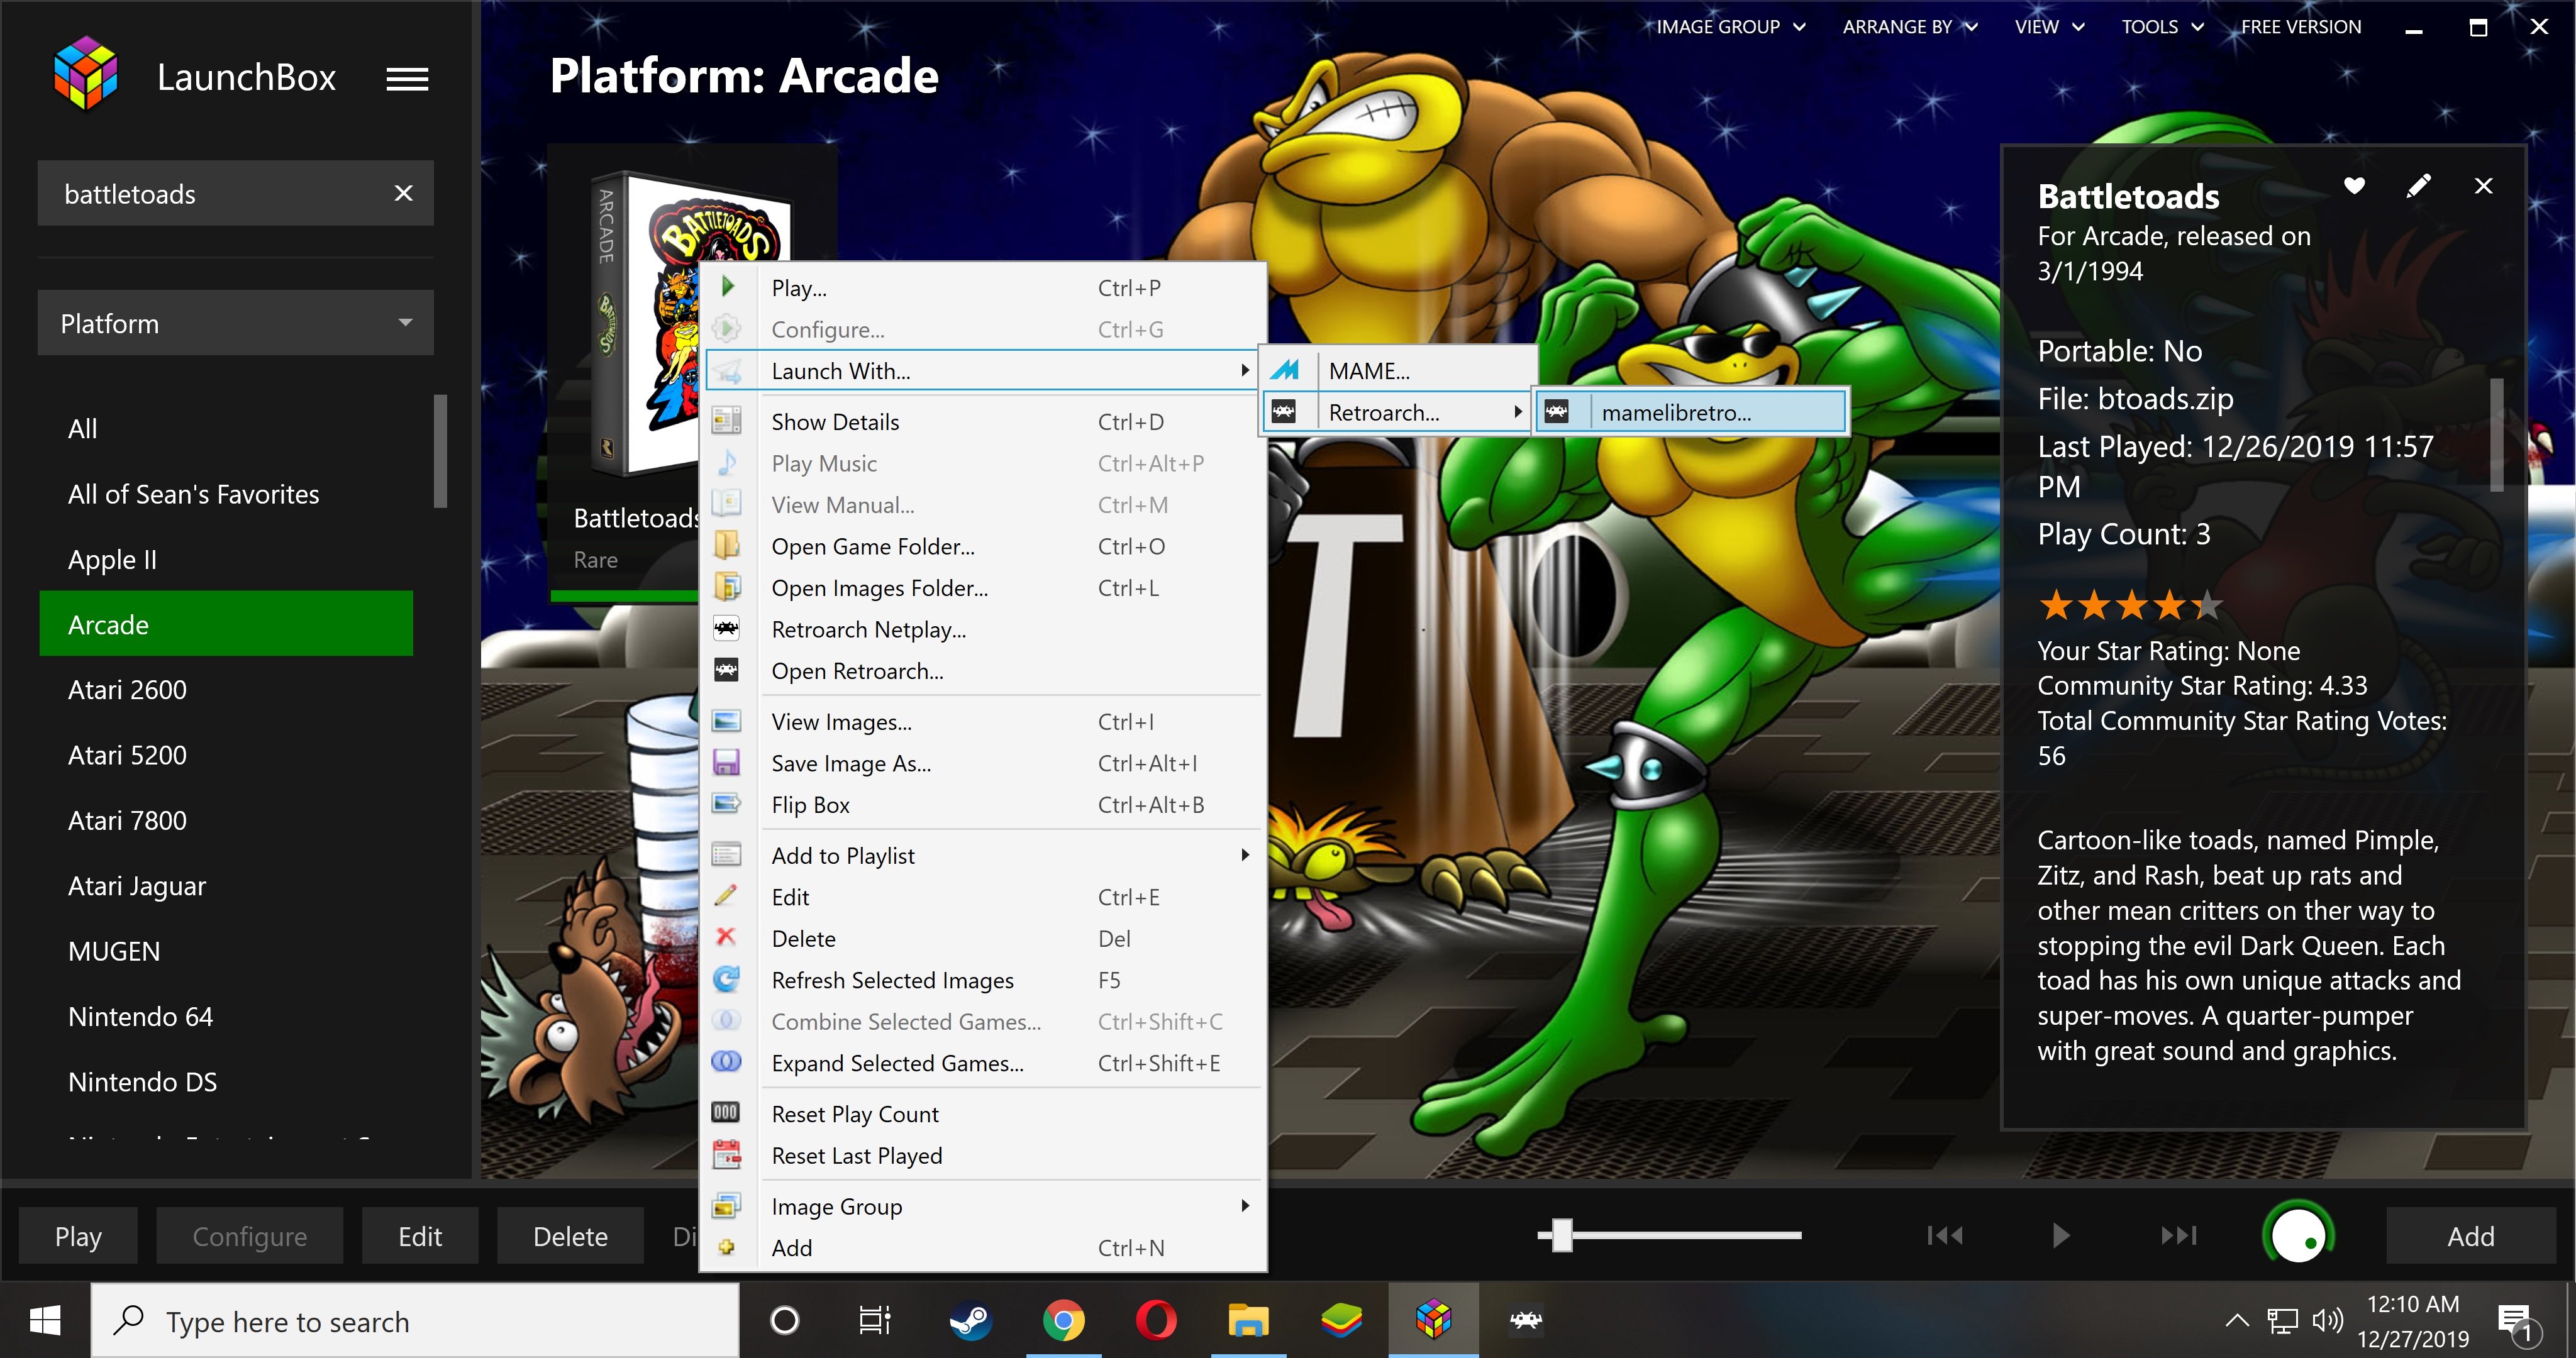This screenshot has width=2576, height=1358.
Task: Click the Save Image As floppy icon
Action: 726,763
